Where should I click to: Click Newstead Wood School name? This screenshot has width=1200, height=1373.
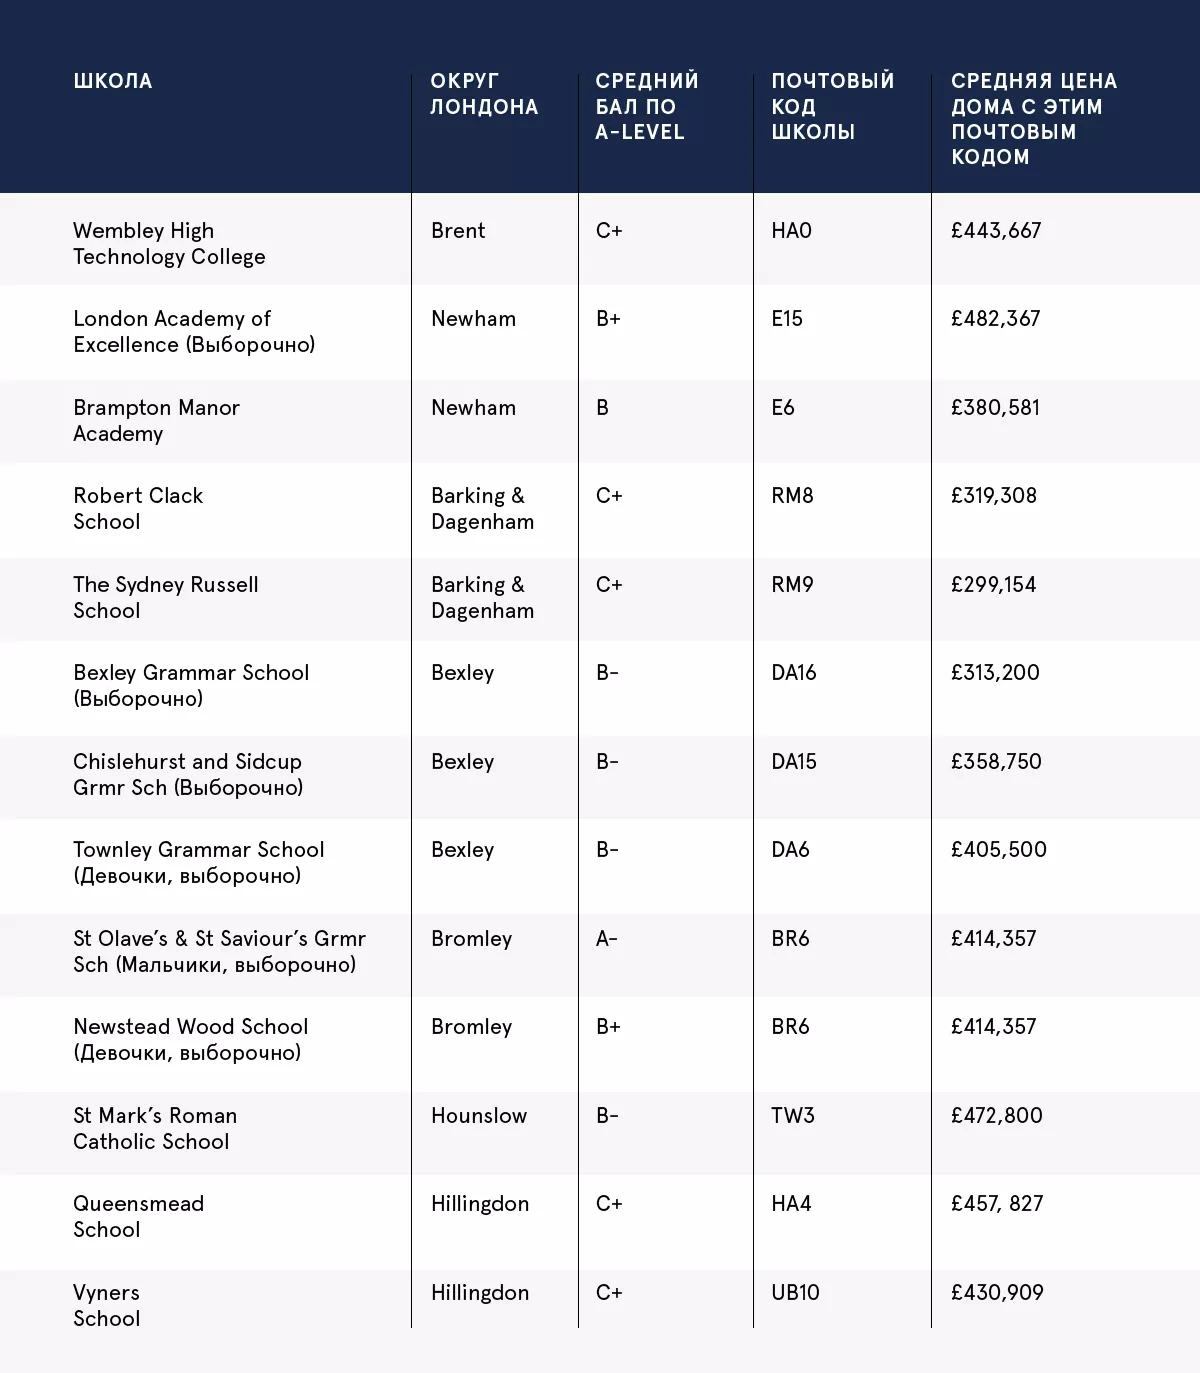(190, 1039)
